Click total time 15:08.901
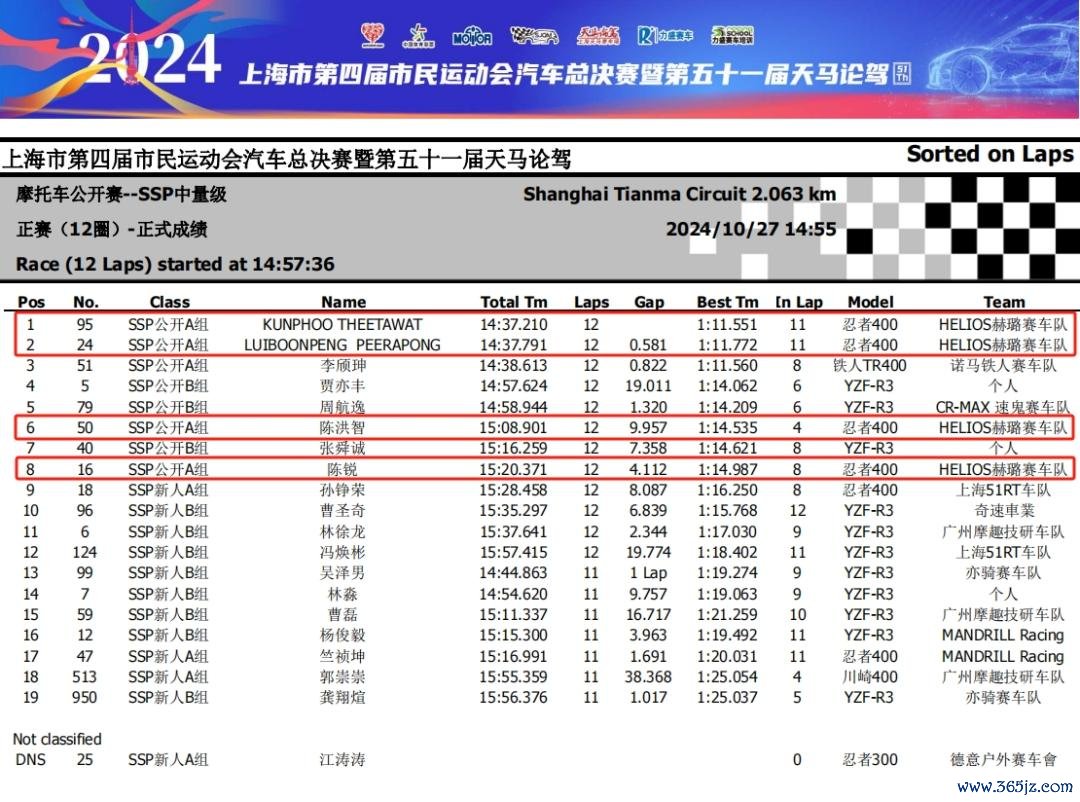Image resolution: width=1080 pixels, height=802 pixels. 513,428
